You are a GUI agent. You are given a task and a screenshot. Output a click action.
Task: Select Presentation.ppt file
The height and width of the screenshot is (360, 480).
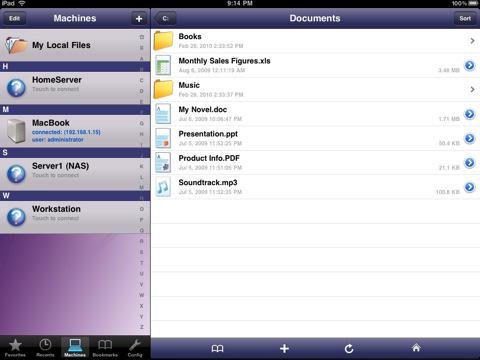click(315, 138)
